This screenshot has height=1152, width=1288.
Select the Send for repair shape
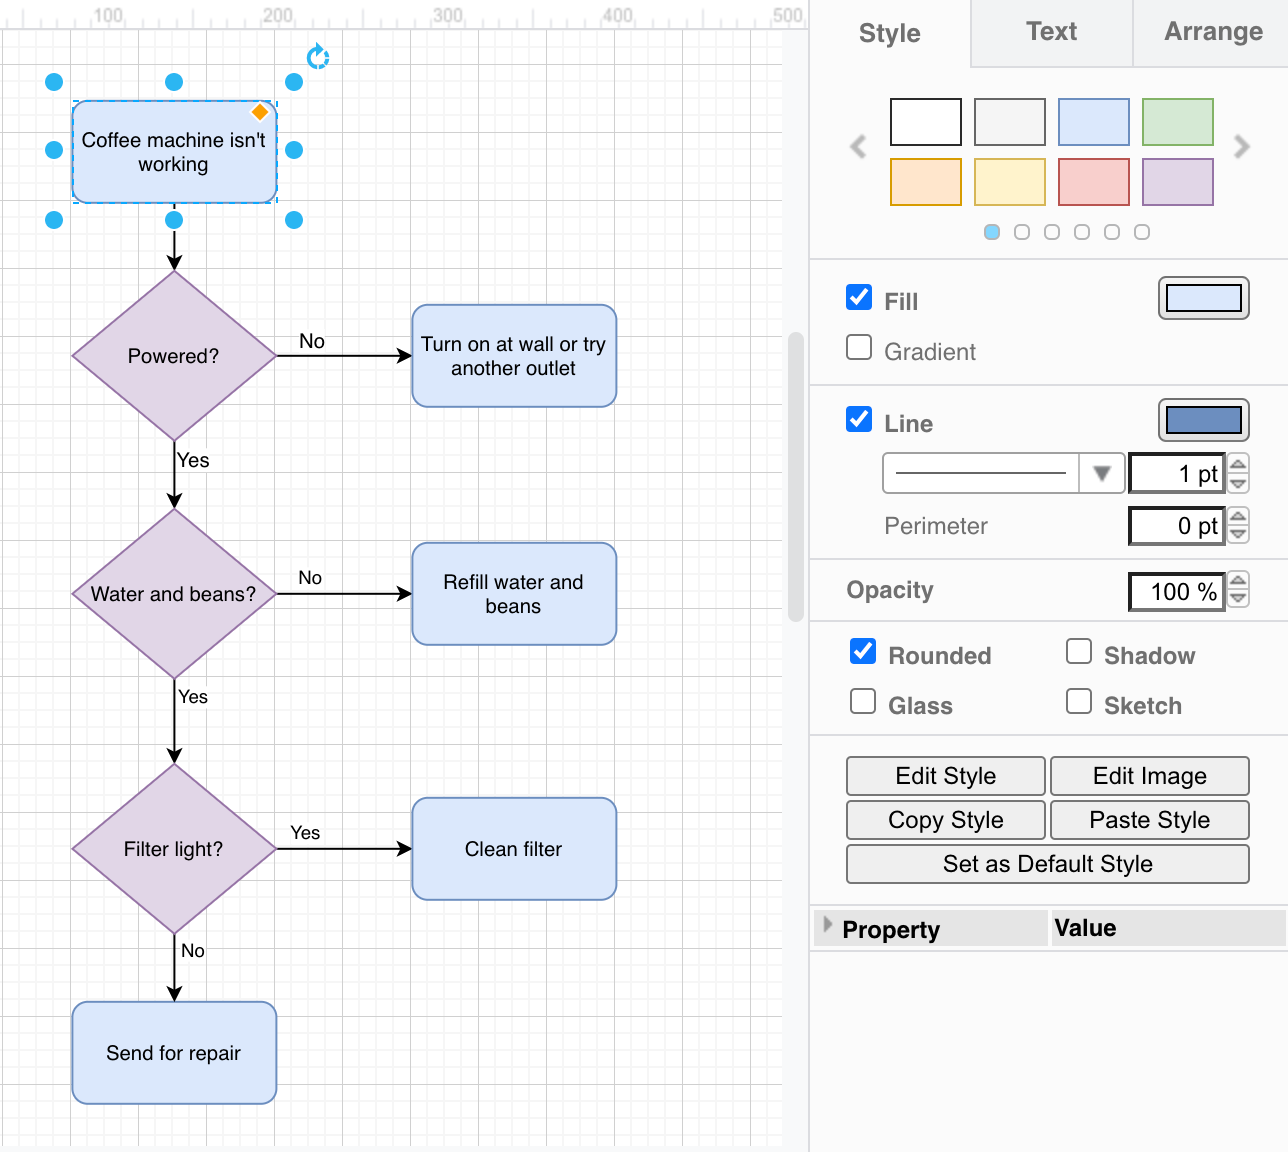173,1052
